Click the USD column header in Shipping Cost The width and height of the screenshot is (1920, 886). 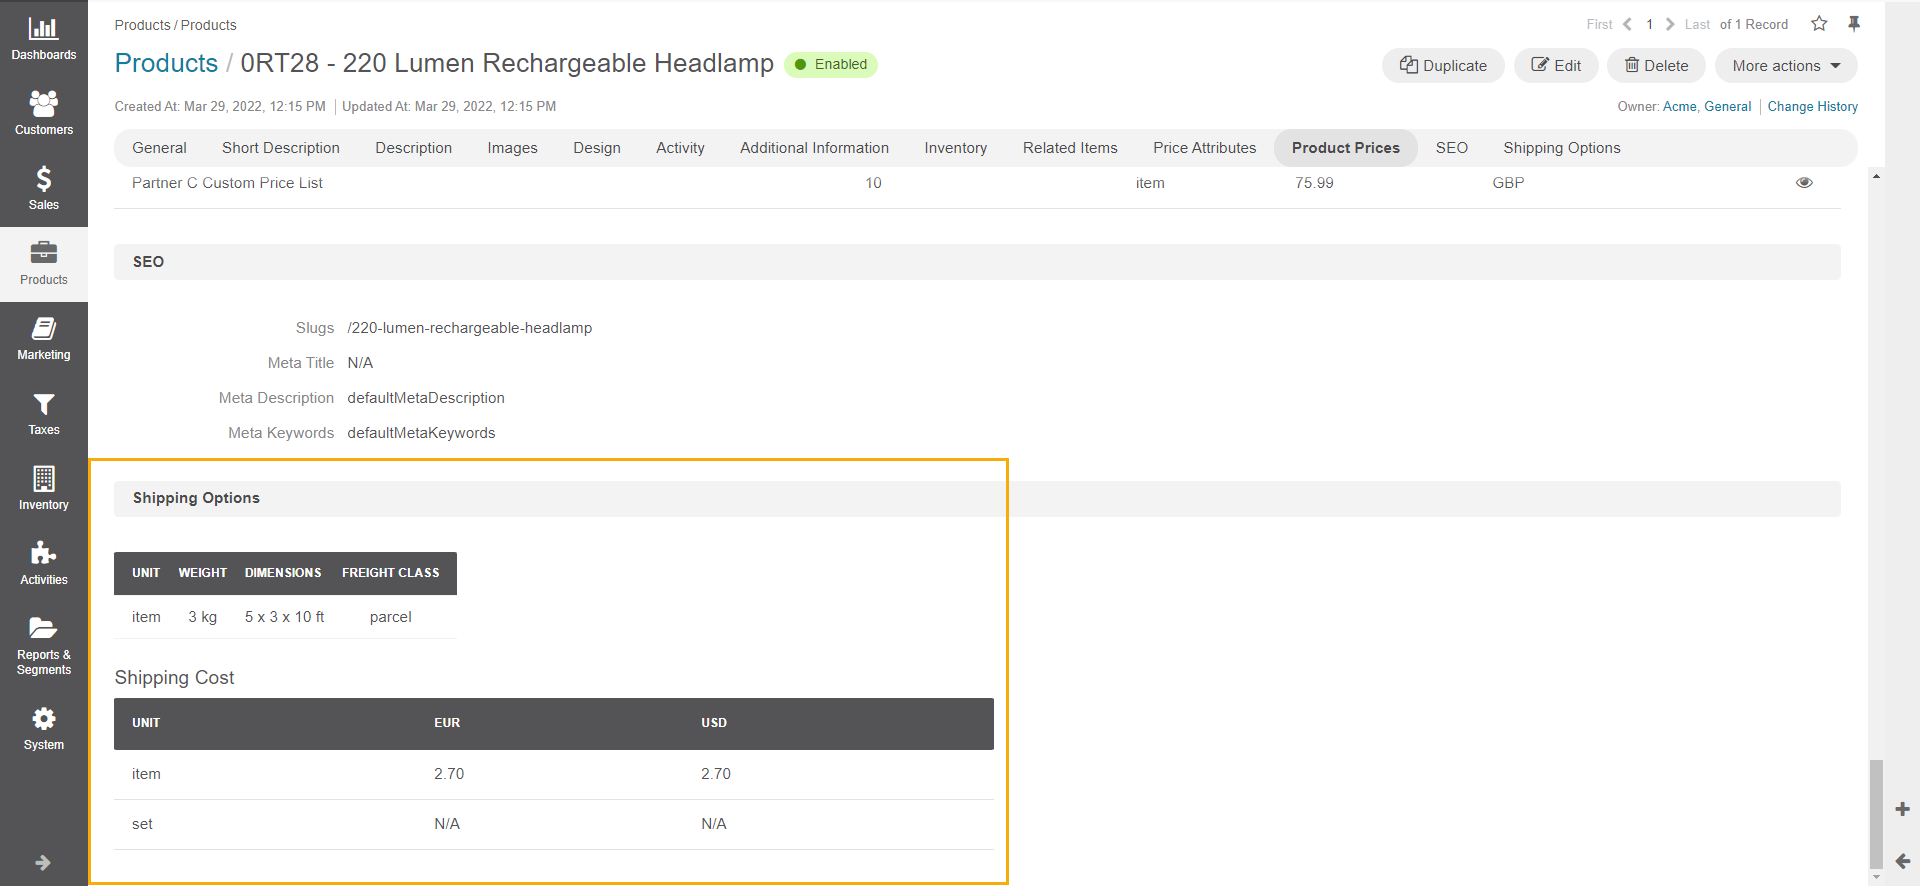714,723
